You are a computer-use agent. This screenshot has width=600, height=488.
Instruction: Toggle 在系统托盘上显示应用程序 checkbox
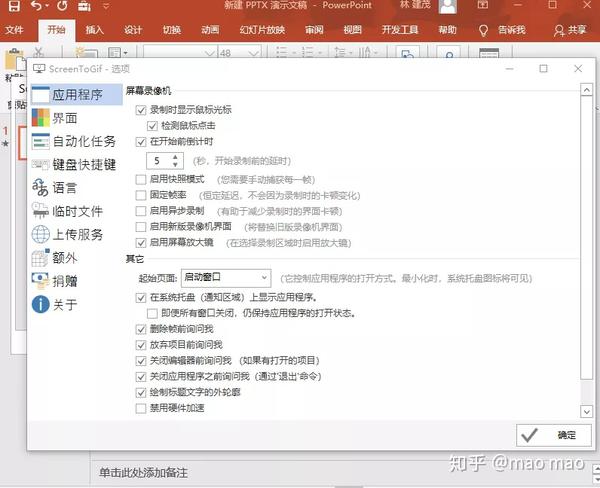[x=141, y=298]
